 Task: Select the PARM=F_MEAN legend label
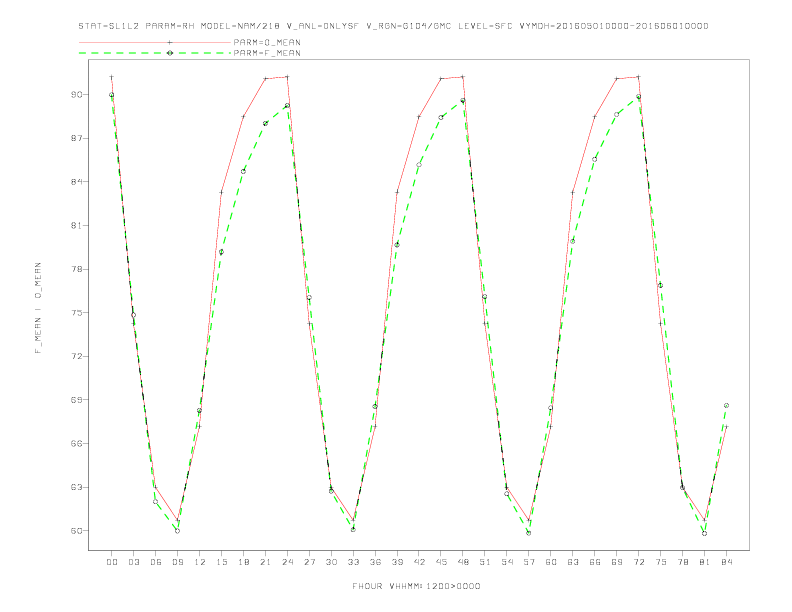click(x=267, y=53)
